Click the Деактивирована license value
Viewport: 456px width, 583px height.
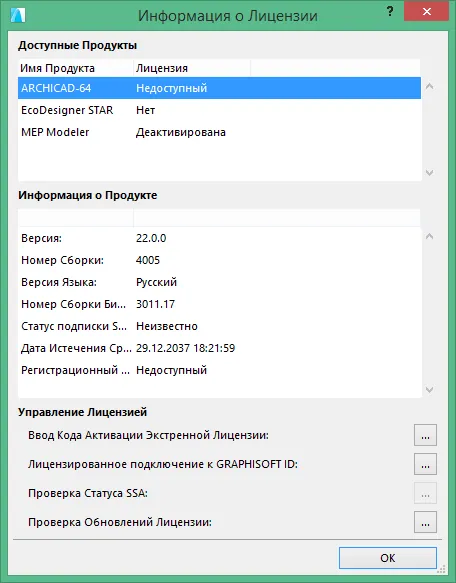coord(181,132)
